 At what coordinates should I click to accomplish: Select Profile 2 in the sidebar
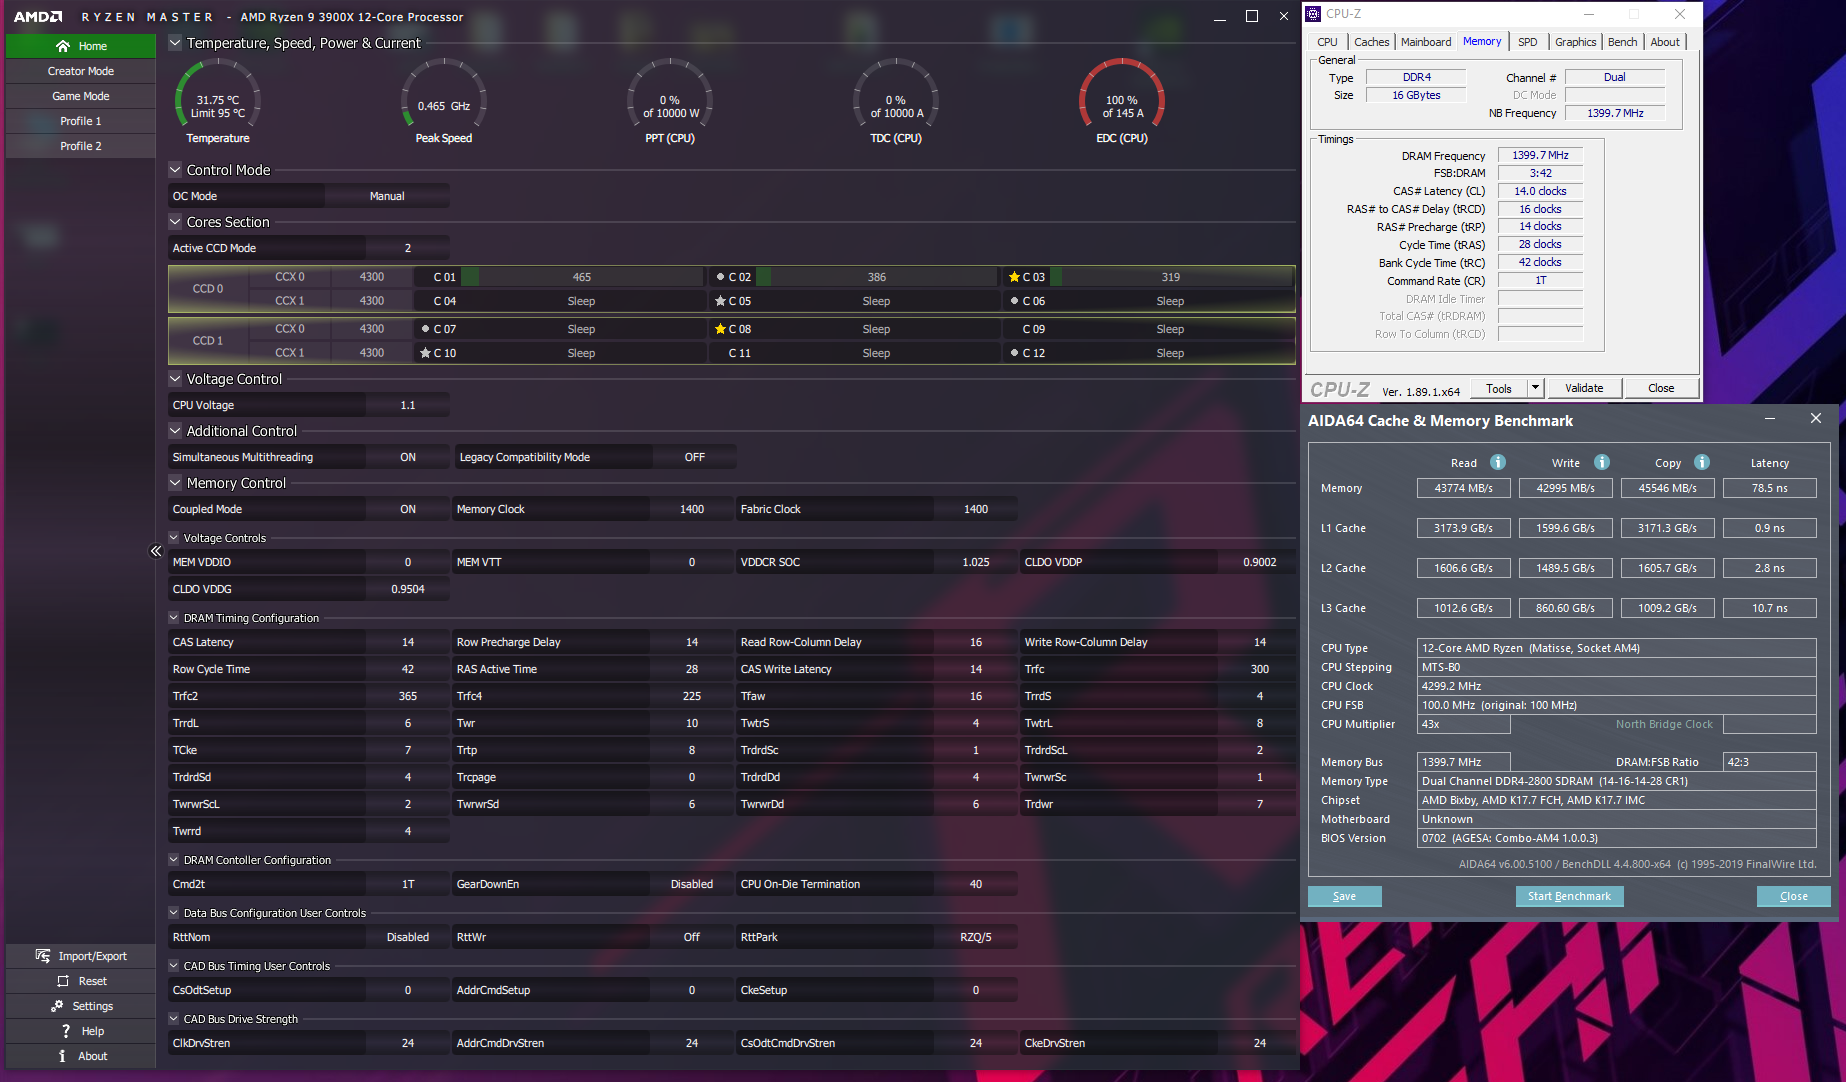pos(81,146)
